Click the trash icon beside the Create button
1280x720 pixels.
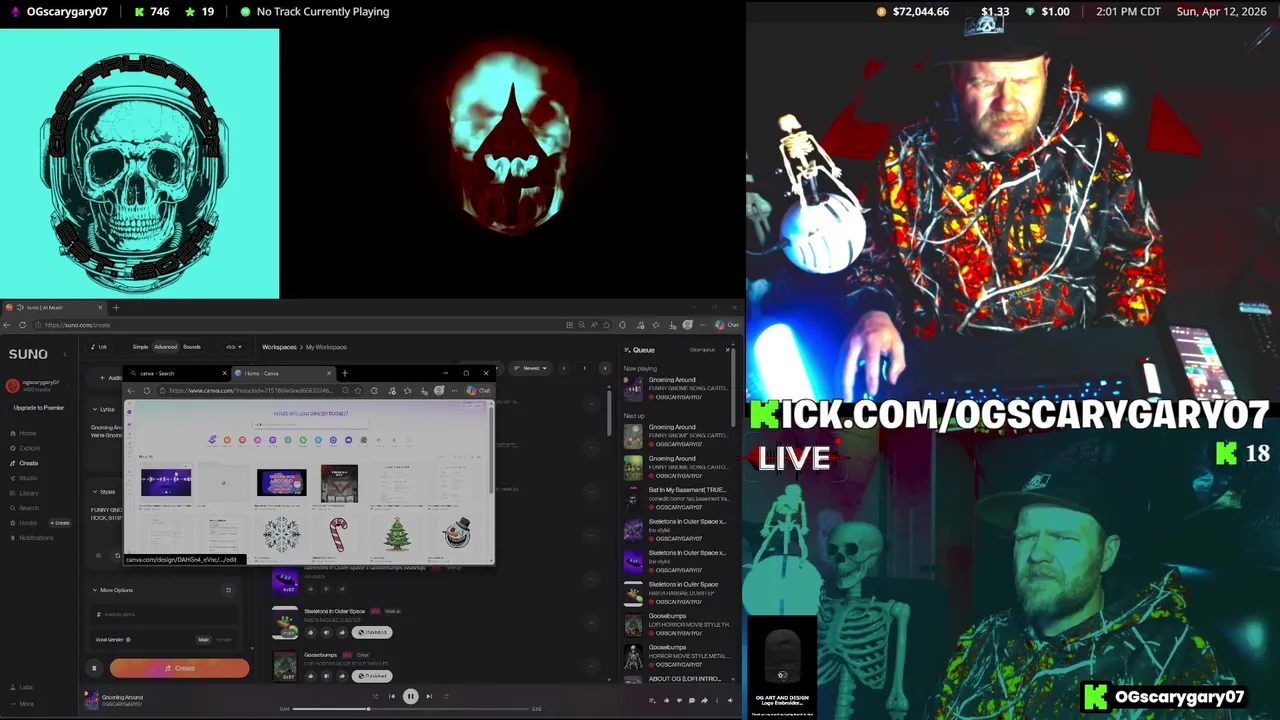(95, 668)
